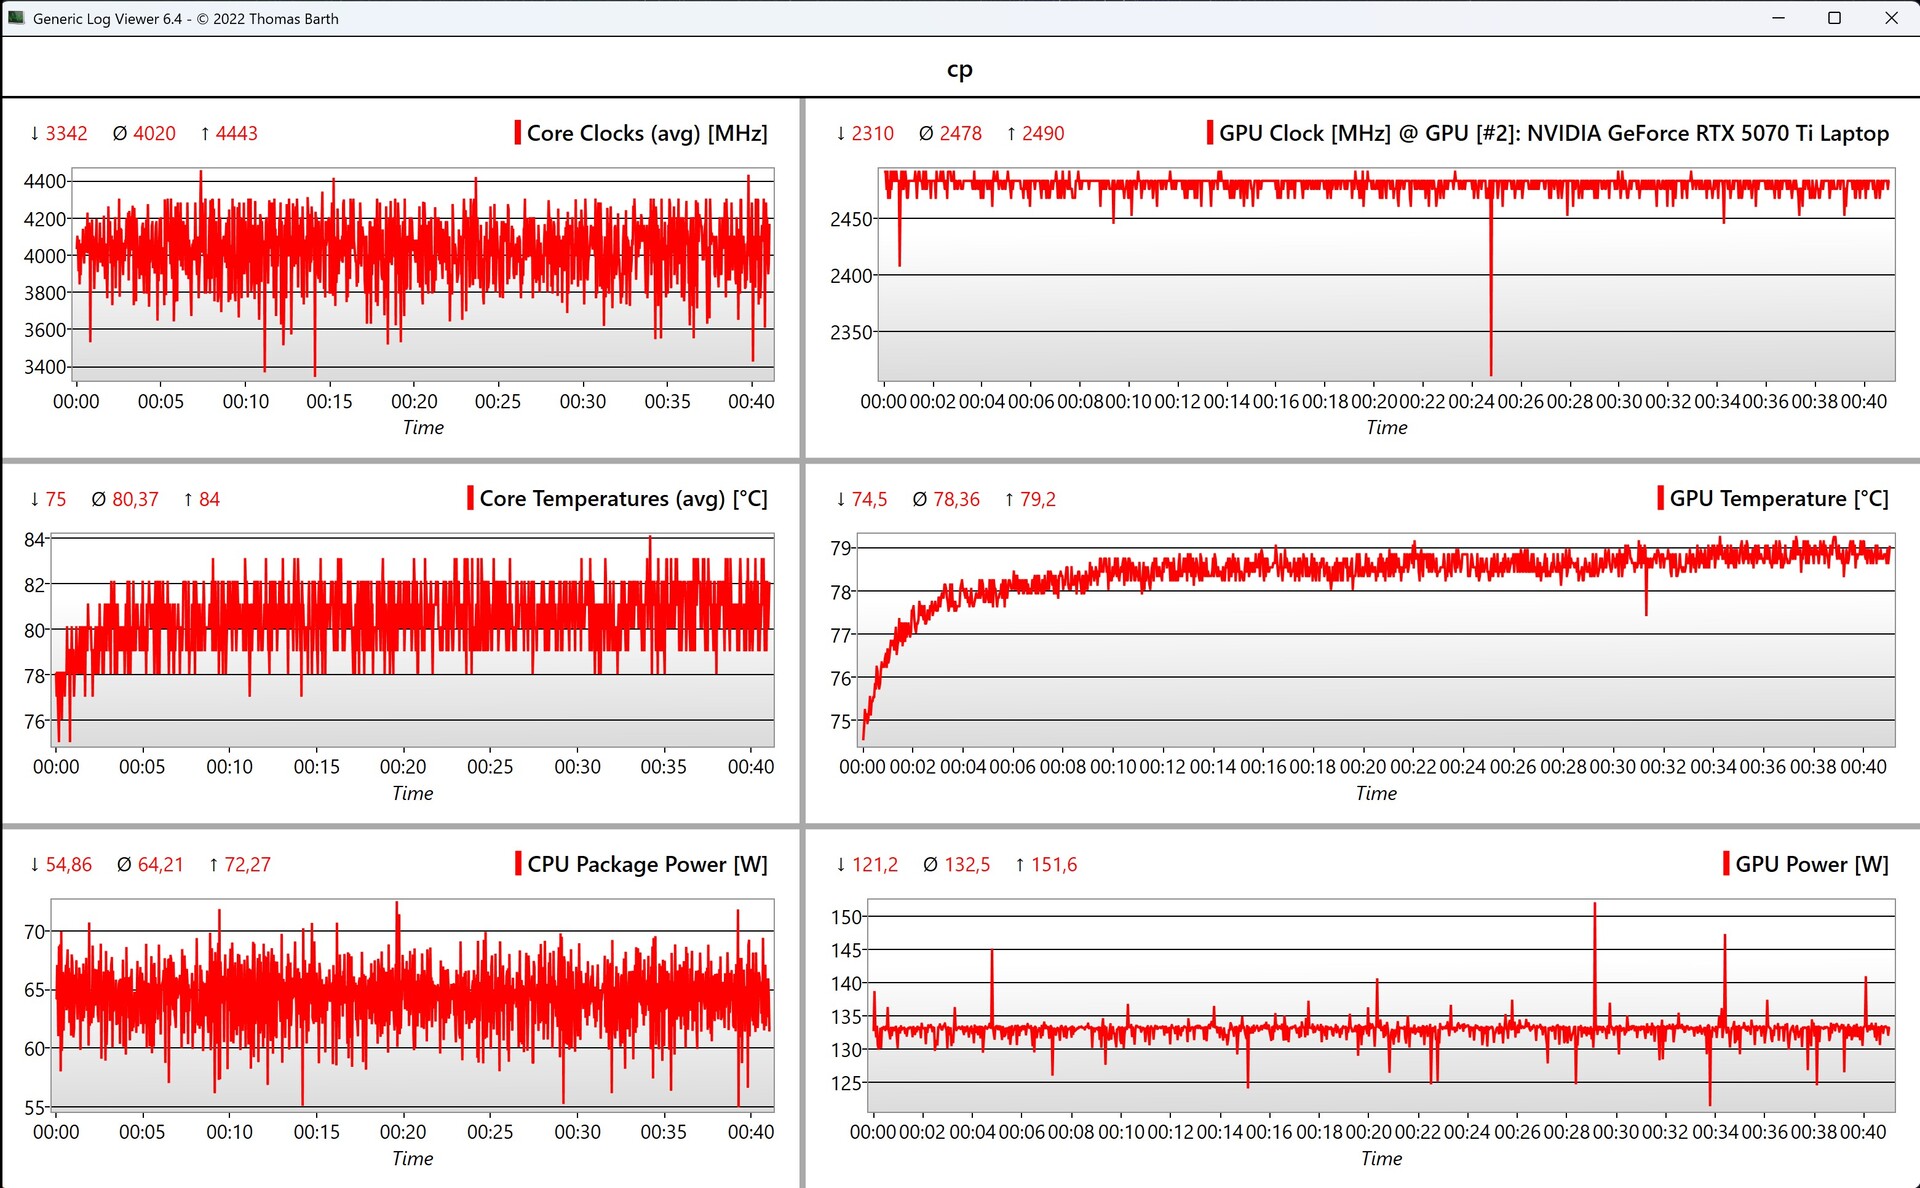Click the GPU Power maximum 151,6 label
Image resolution: width=1920 pixels, height=1188 pixels.
pyautogui.click(x=1053, y=864)
